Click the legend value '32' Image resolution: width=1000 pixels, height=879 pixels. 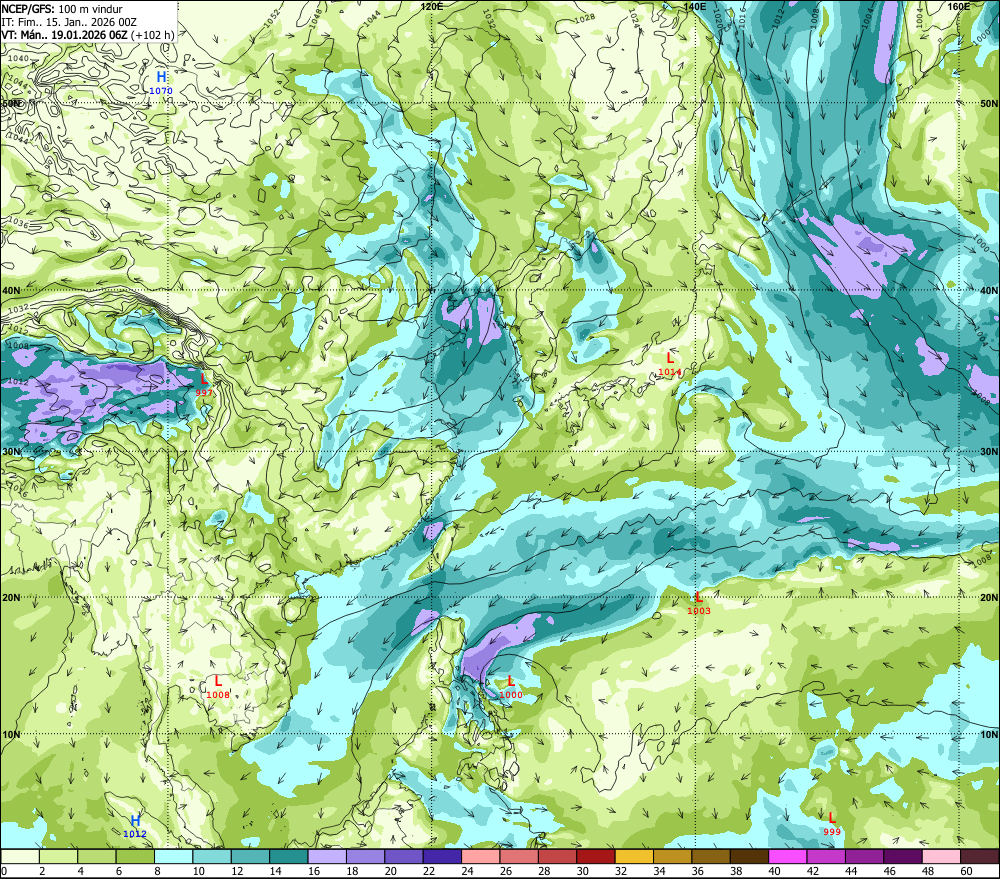(621, 871)
